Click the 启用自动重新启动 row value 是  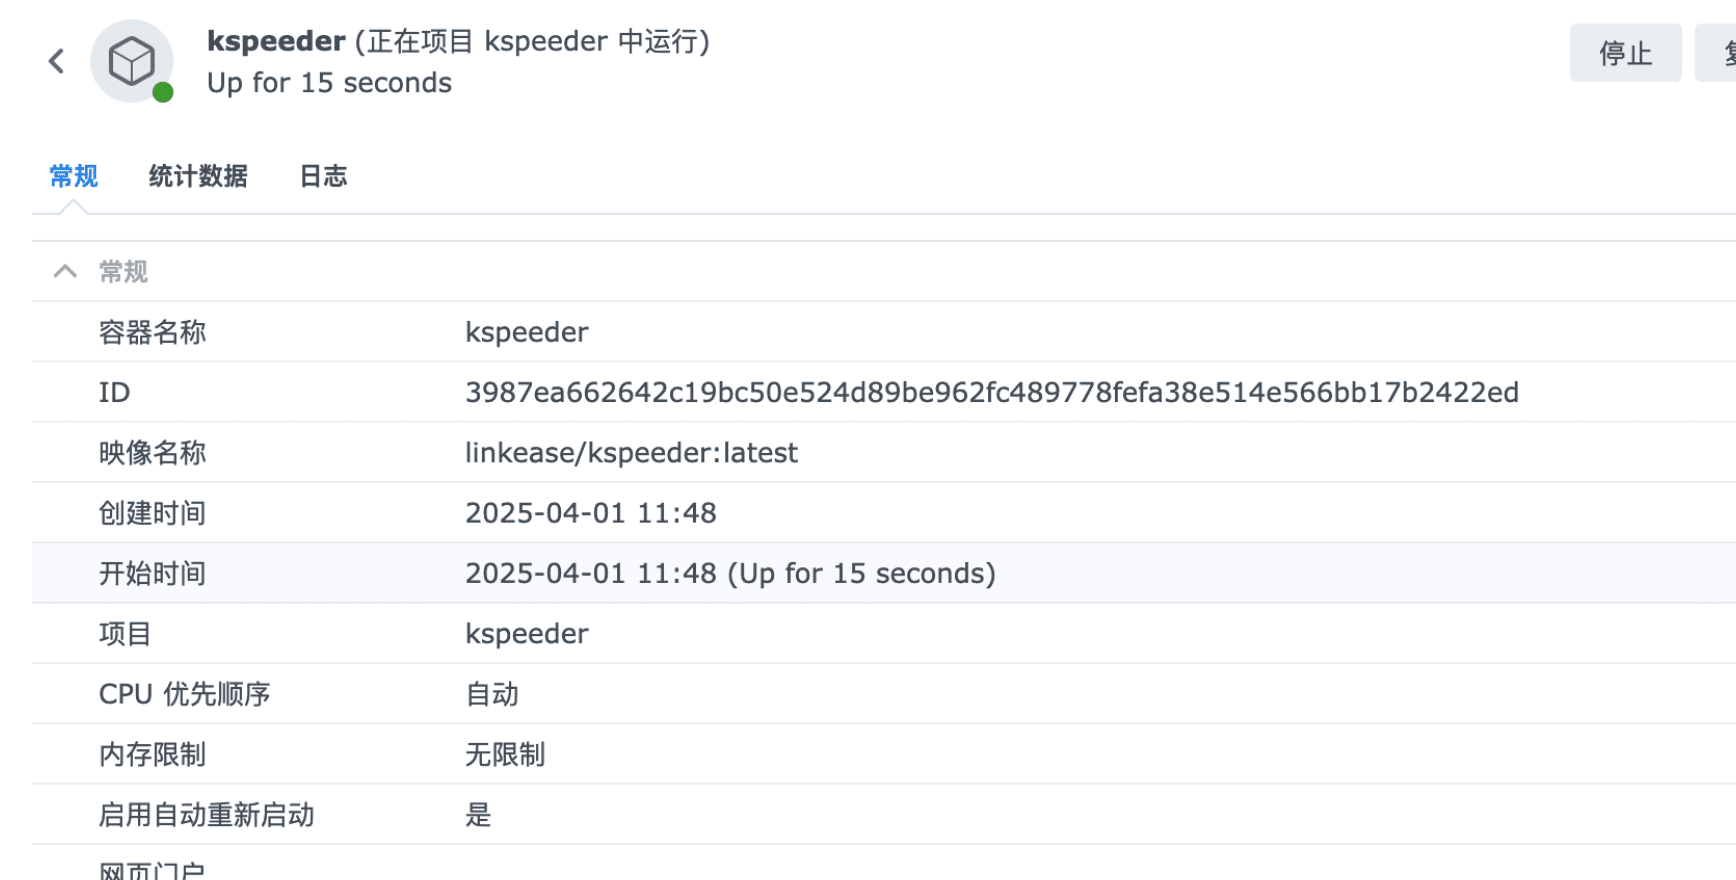[x=478, y=815]
